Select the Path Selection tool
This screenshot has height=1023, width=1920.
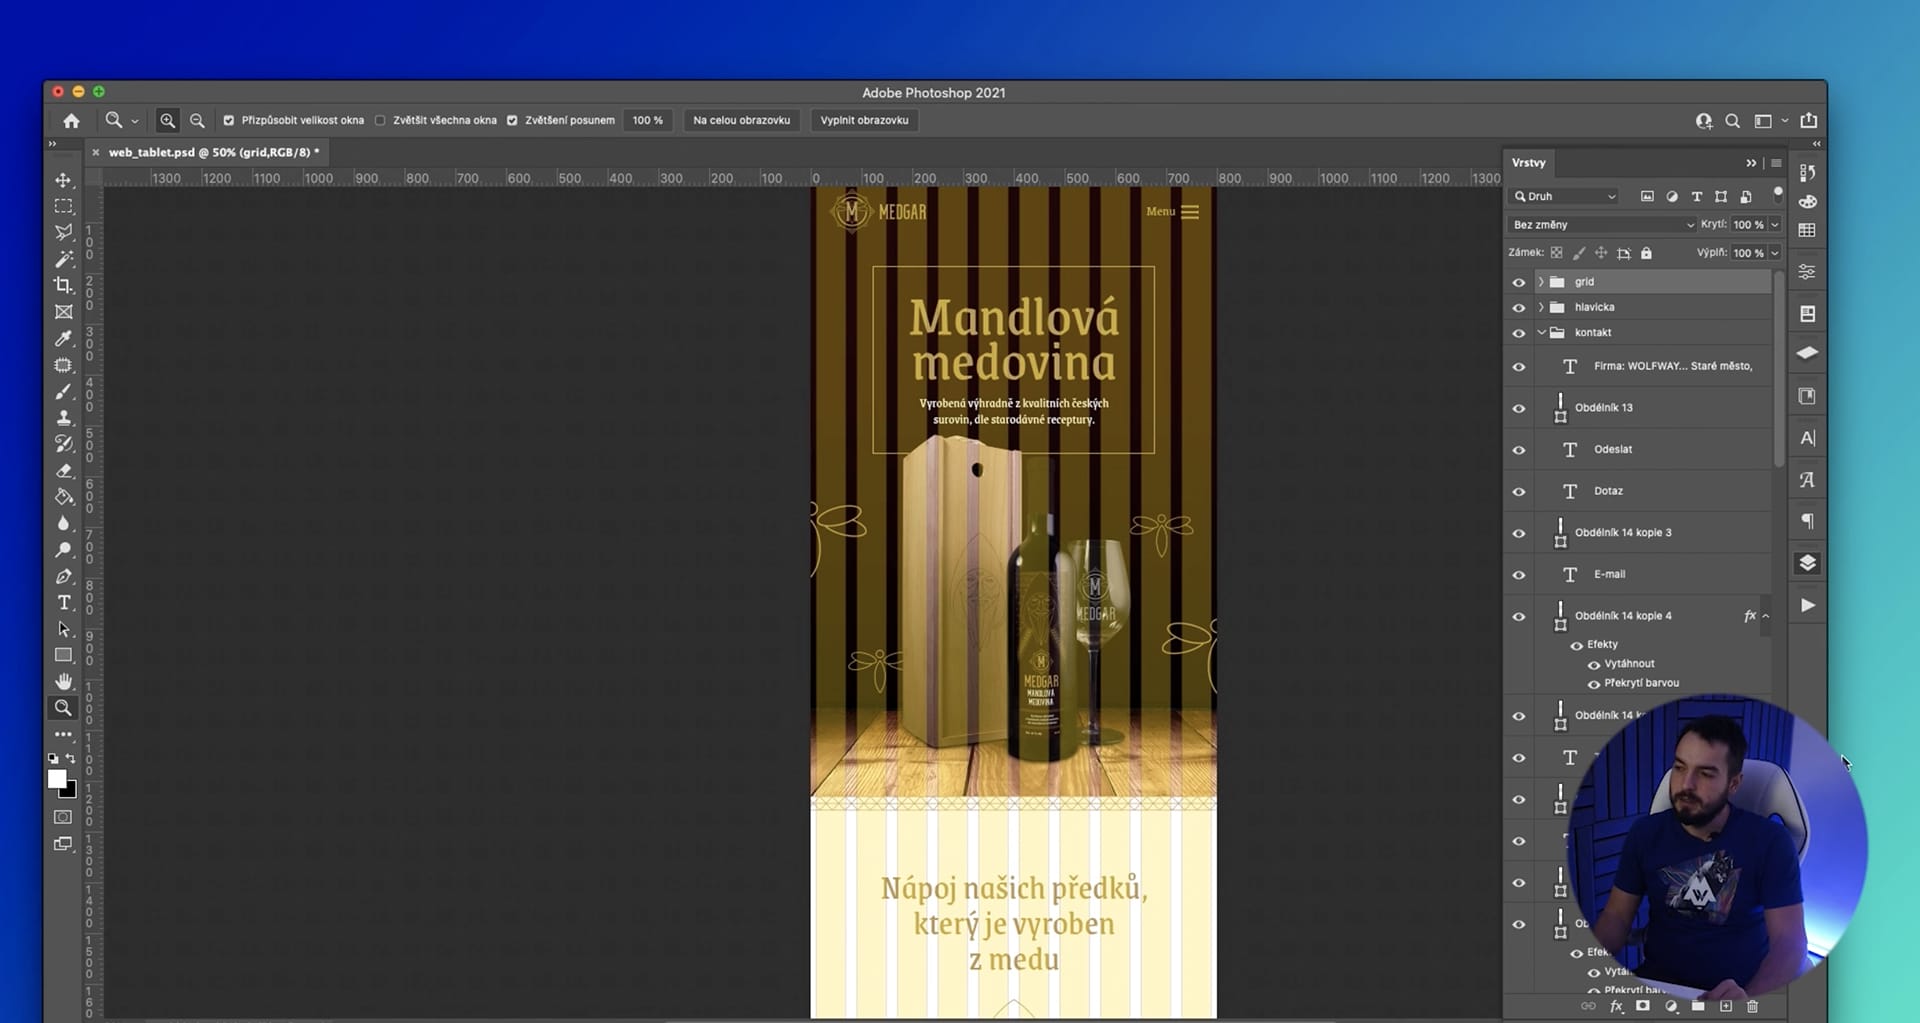point(63,629)
